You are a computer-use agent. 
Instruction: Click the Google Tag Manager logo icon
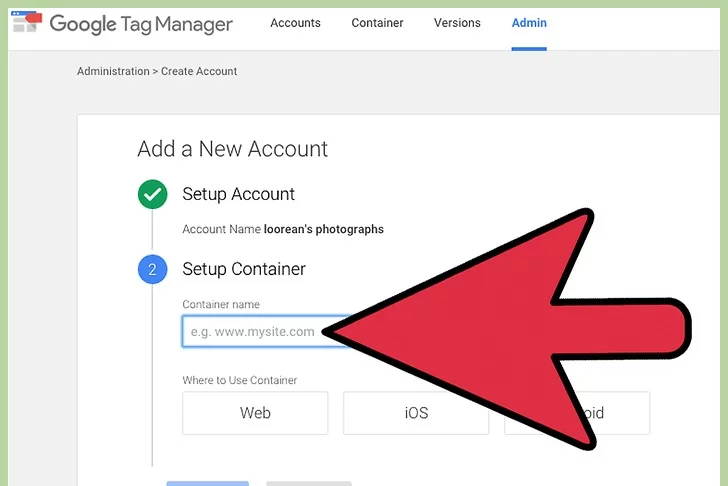(26, 23)
